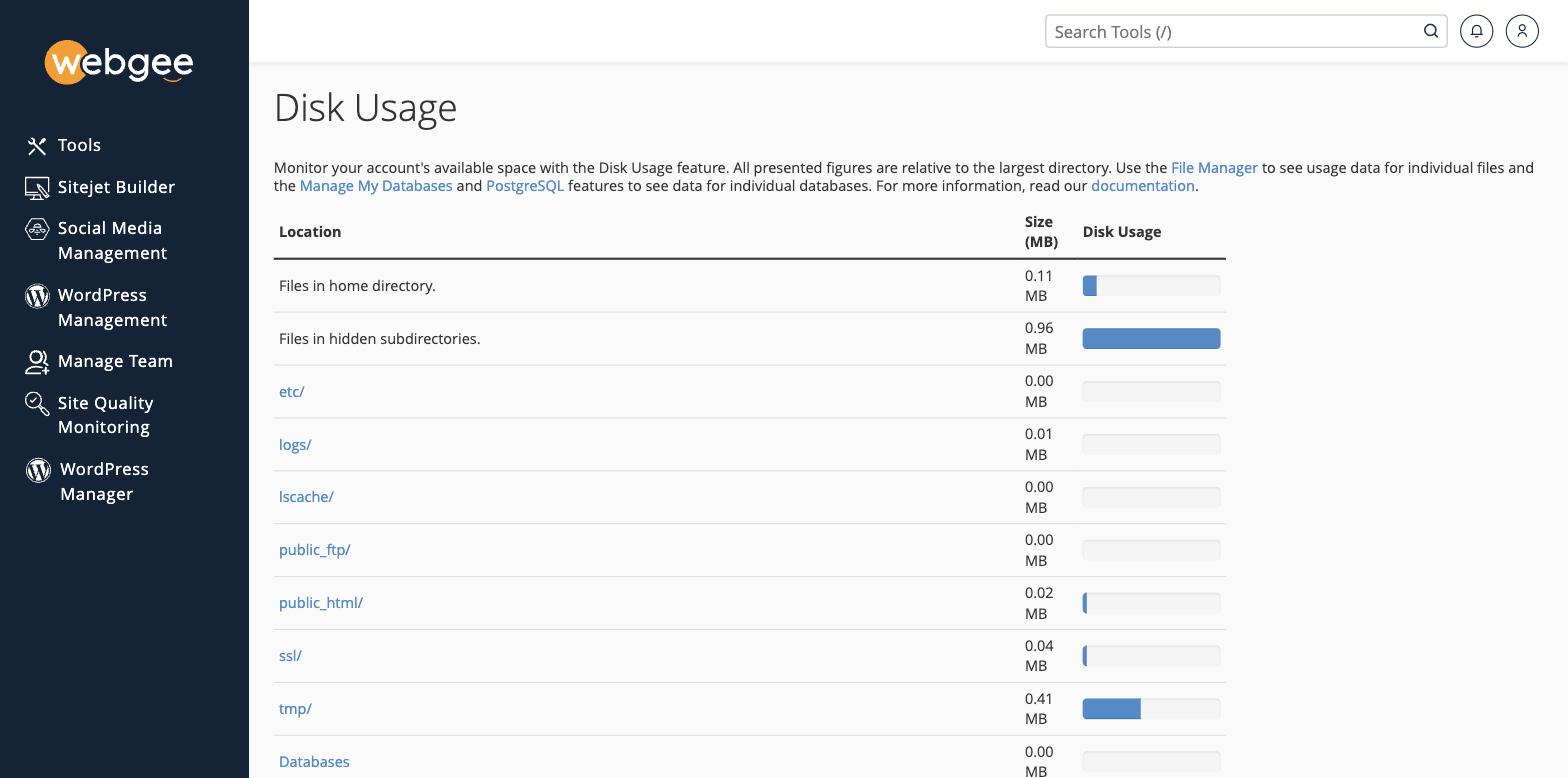
Task: Click the Location column header
Action: coord(310,232)
